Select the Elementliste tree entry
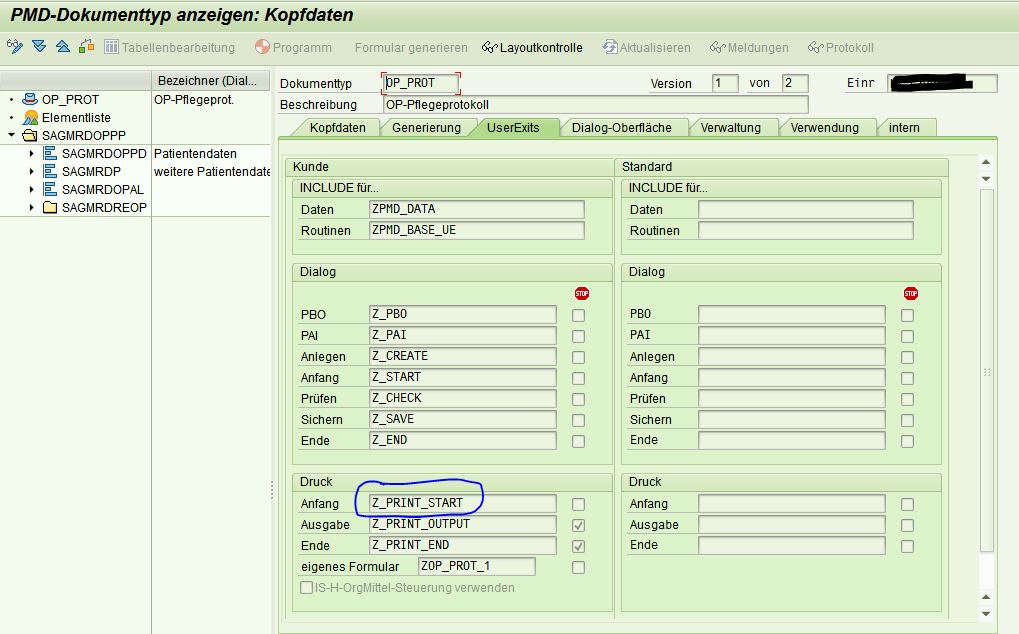Image resolution: width=1019 pixels, height=634 pixels. pos(76,118)
